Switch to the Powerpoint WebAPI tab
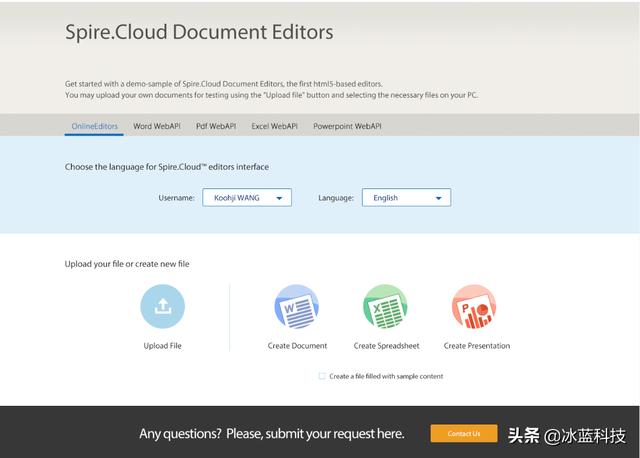 point(347,126)
